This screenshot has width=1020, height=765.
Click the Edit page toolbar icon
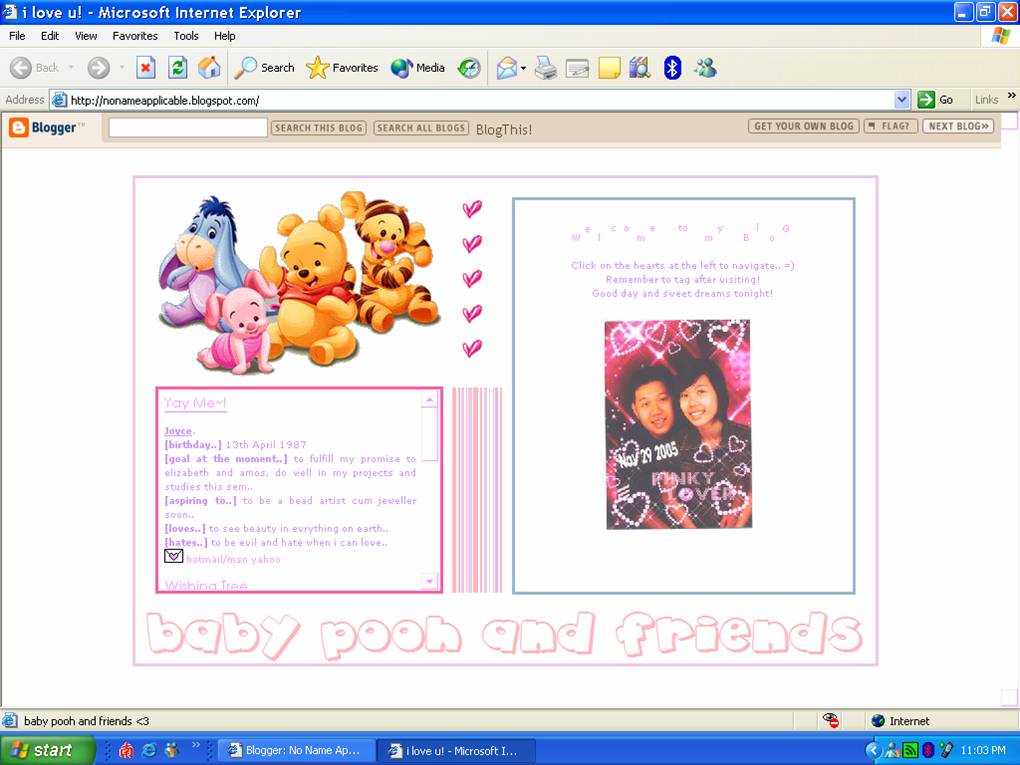tap(577, 68)
